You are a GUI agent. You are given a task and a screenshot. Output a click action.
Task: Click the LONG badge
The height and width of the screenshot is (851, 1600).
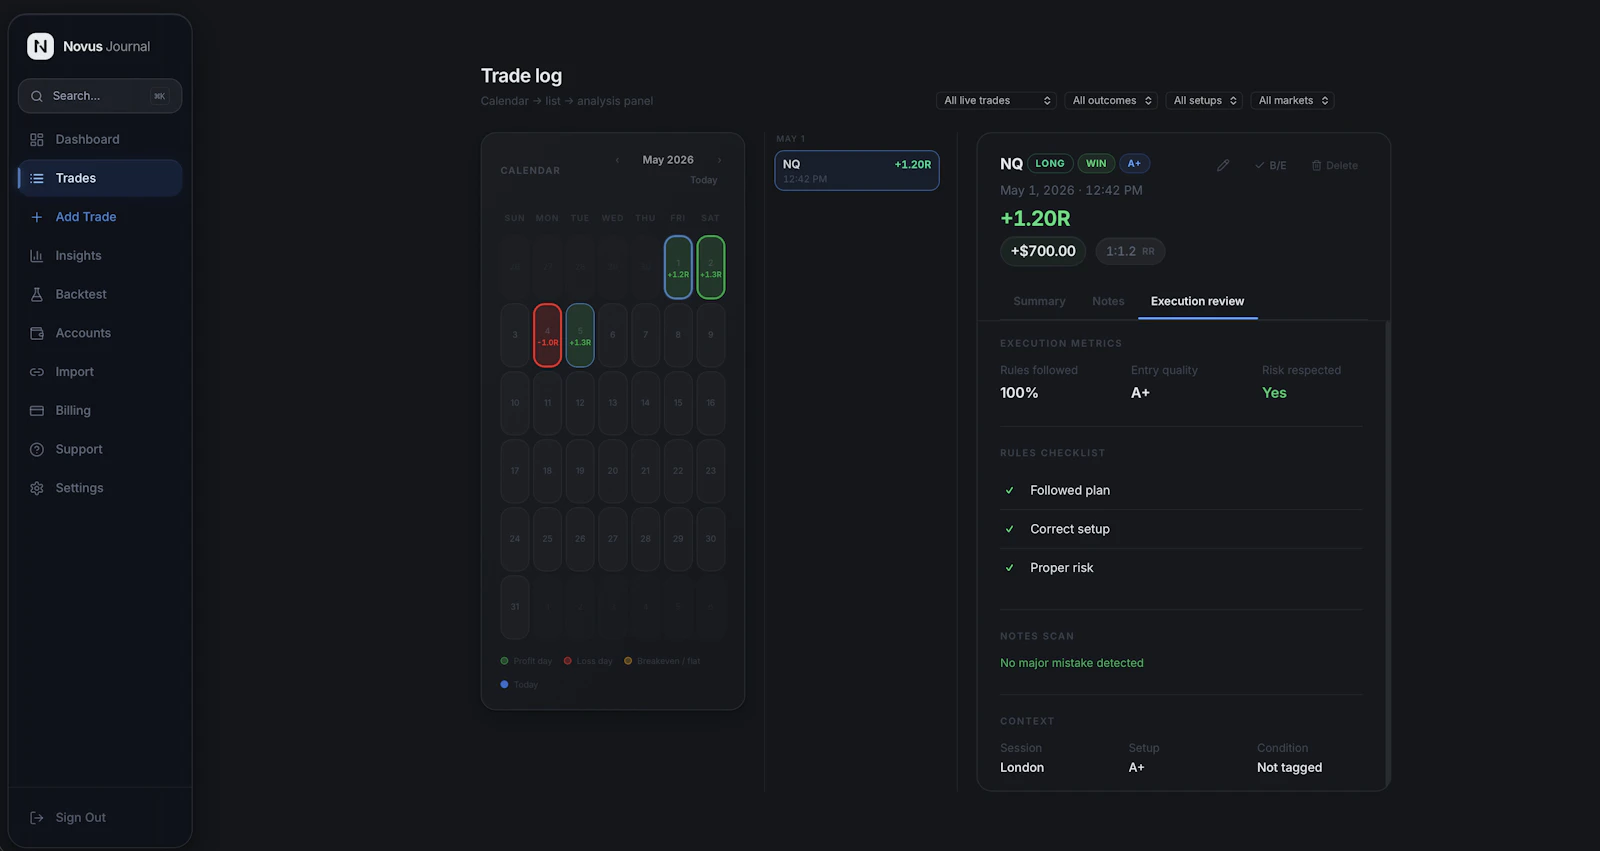point(1050,163)
